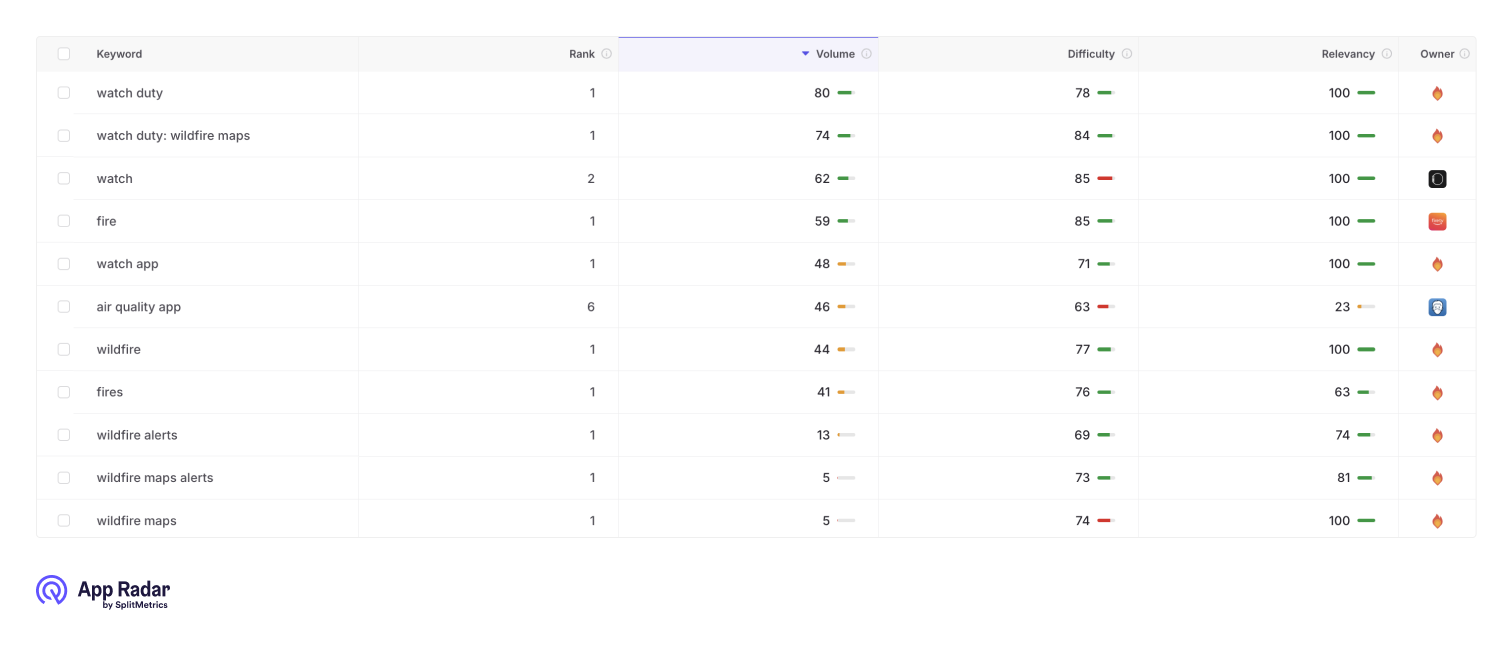Click the App Radar logo
1512x649 pixels.
click(102, 592)
